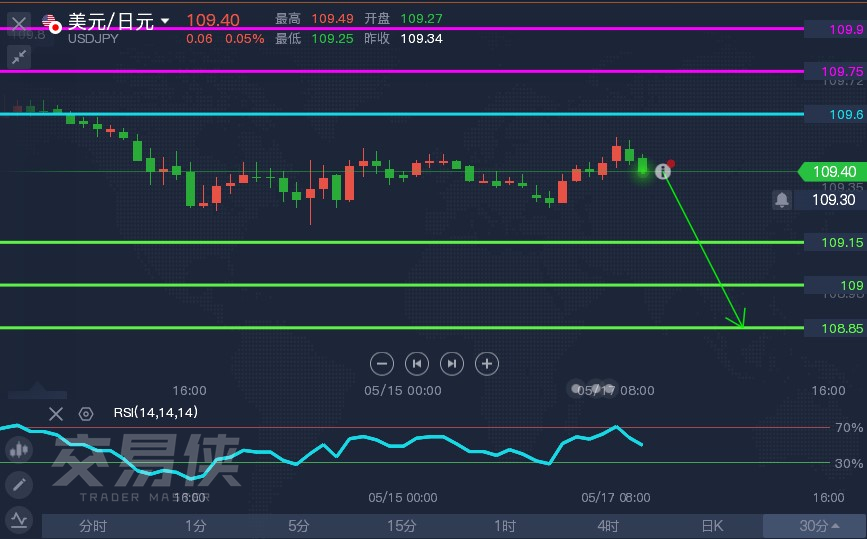Click the info marker on latest candle
Screen dimensions: 867x539
662,171
